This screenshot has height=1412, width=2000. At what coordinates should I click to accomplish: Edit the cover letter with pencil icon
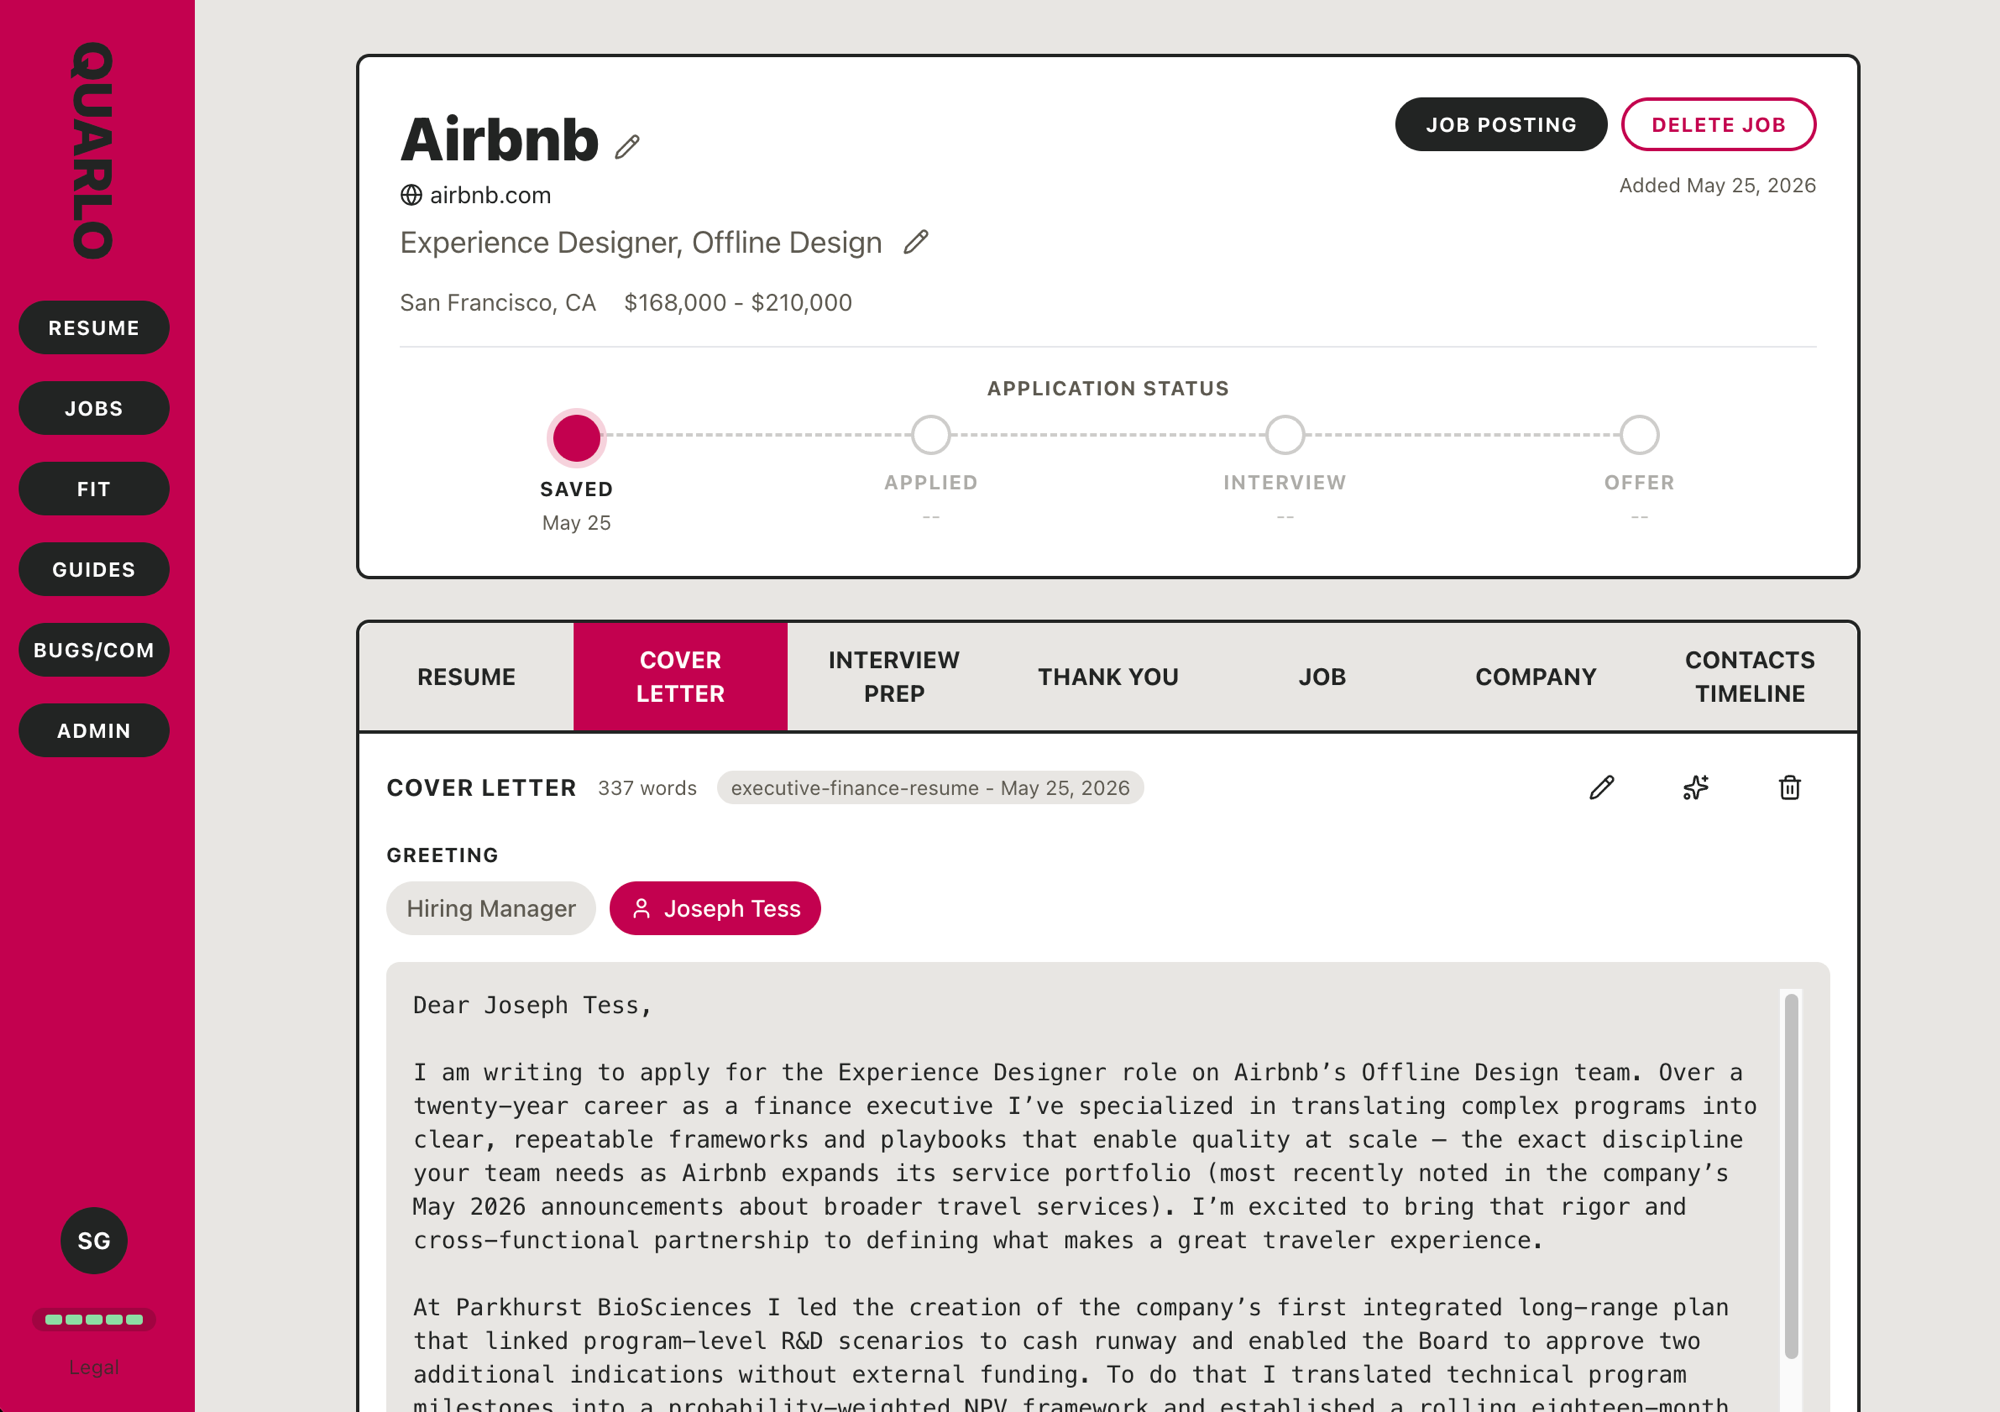(1602, 788)
